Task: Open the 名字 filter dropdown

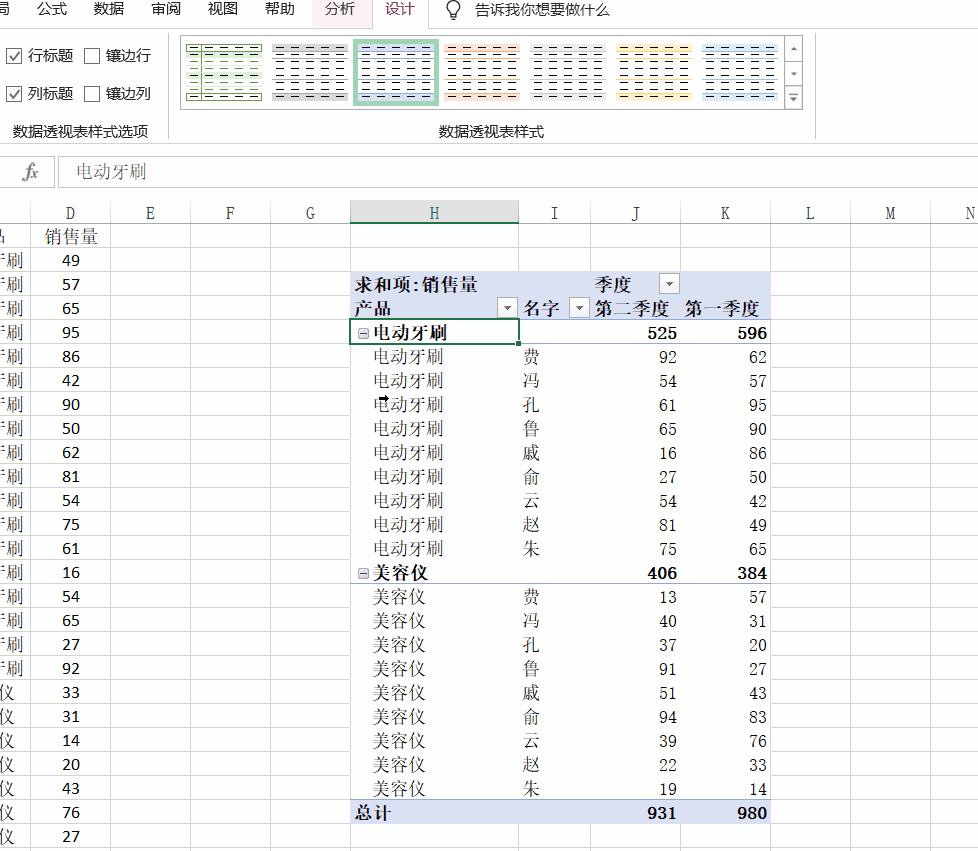Action: tap(579, 307)
